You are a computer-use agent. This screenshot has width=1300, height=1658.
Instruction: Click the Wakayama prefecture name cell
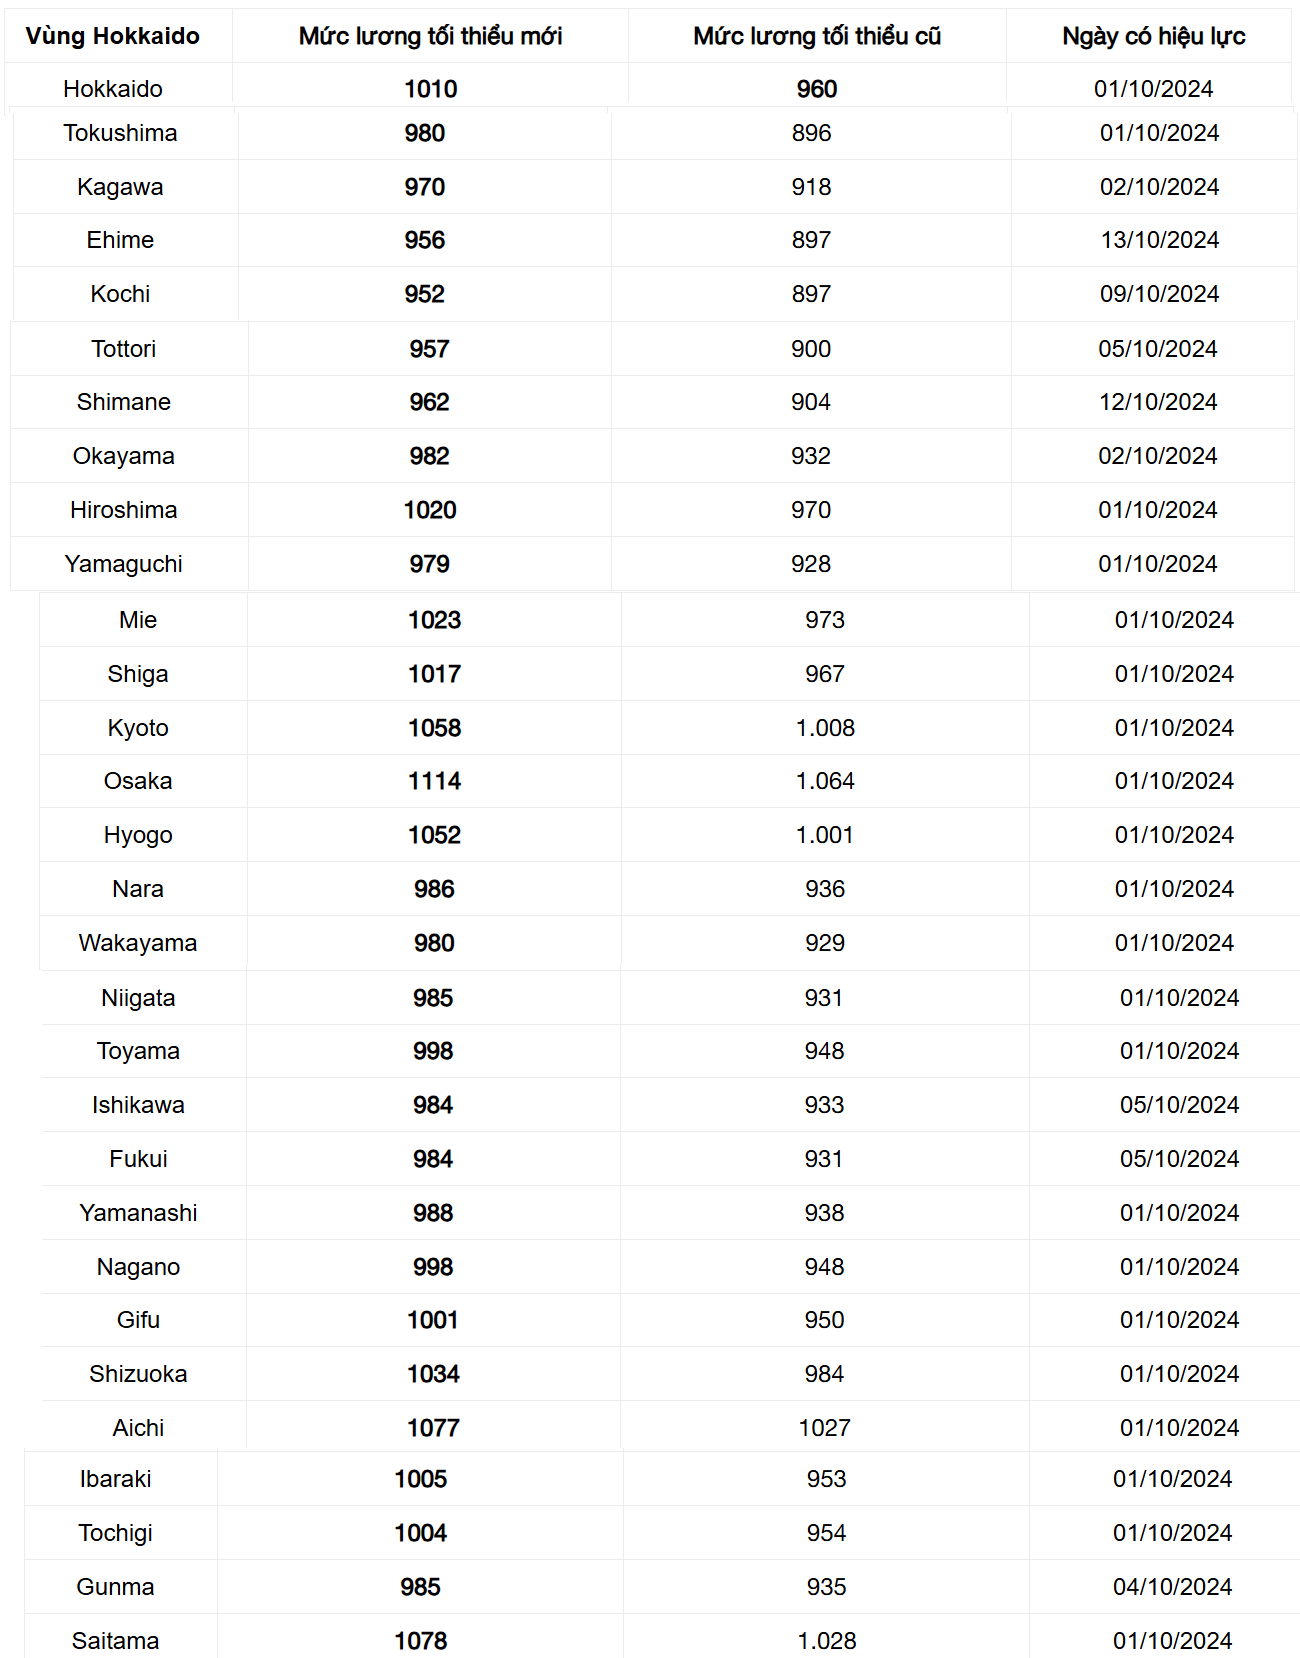click(138, 943)
